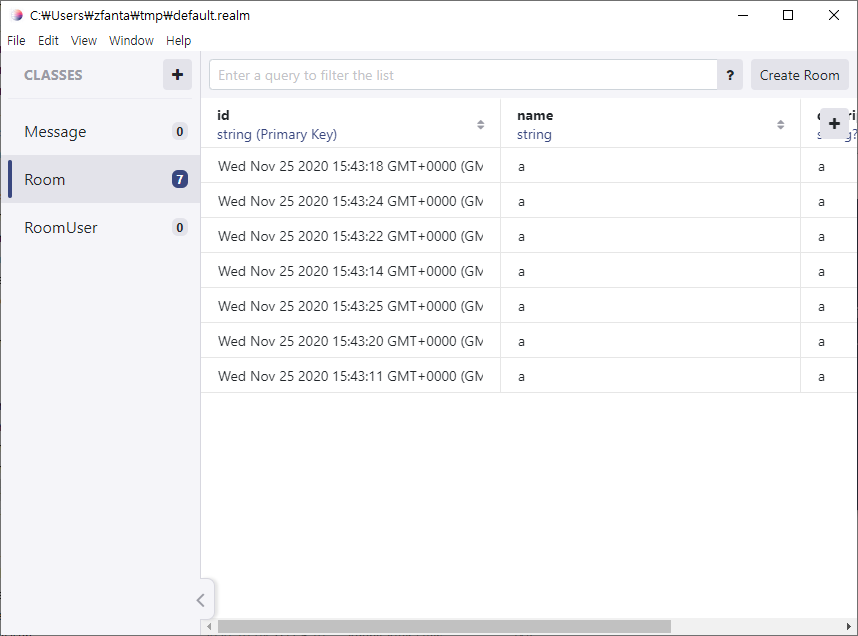The image size is (858, 636).
Task: Add a new property column plus button
Action: pyautogui.click(x=834, y=124)
